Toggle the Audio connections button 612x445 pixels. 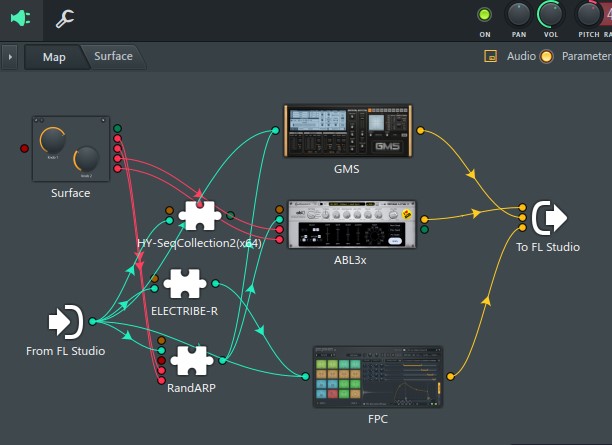546,57
